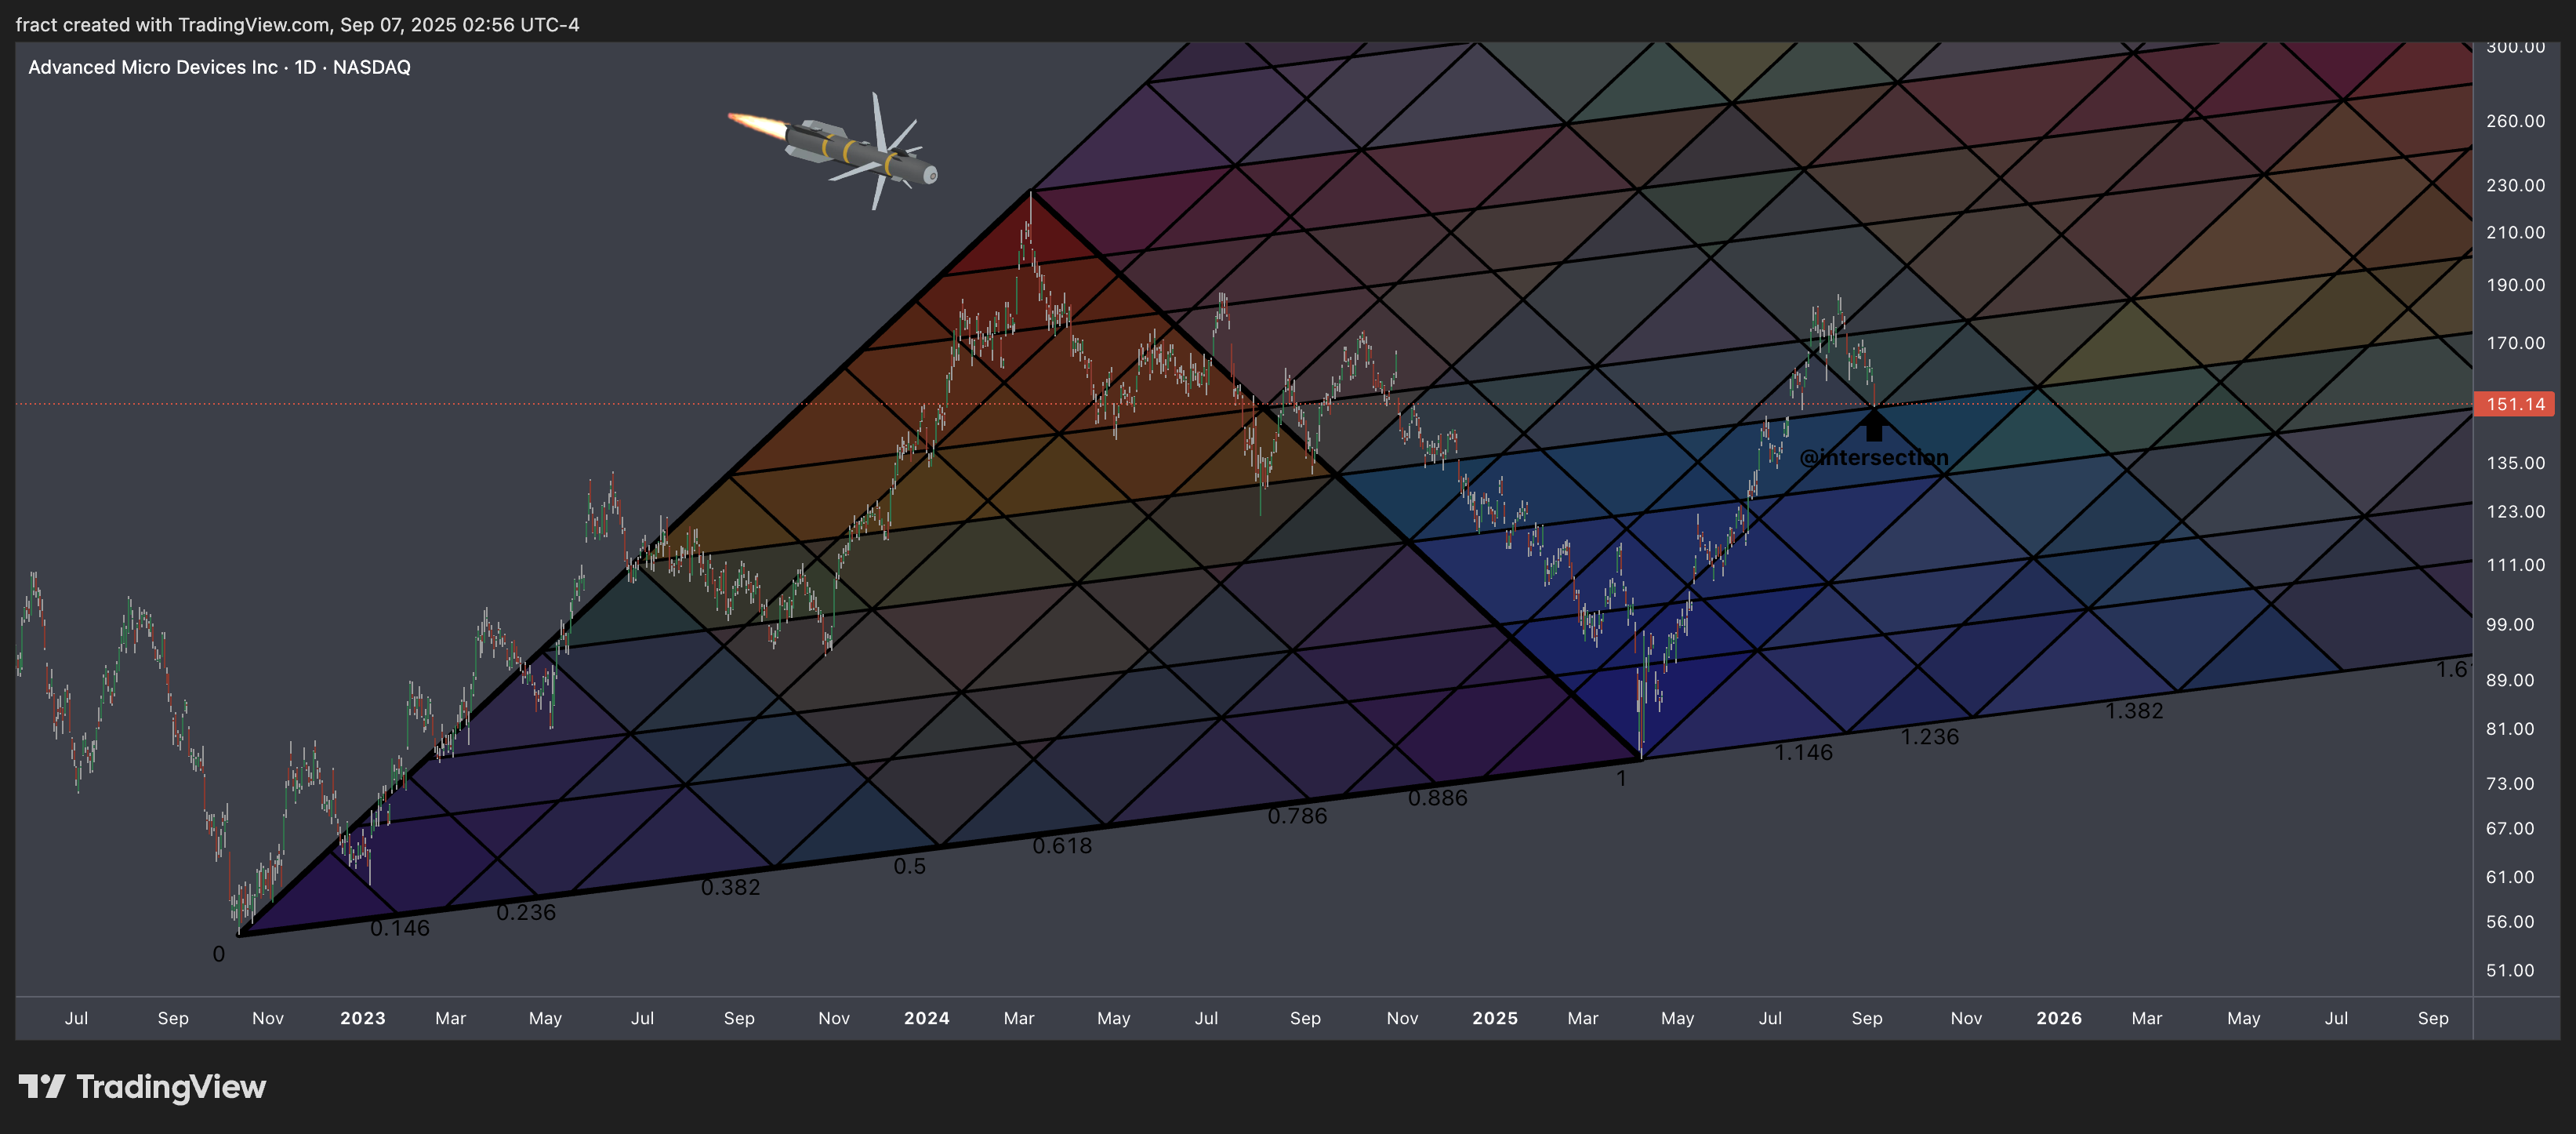Viewport: 2576px width, 1134px height.
Task: Click the @intersection annotation text
Action: pos(1873,458)
